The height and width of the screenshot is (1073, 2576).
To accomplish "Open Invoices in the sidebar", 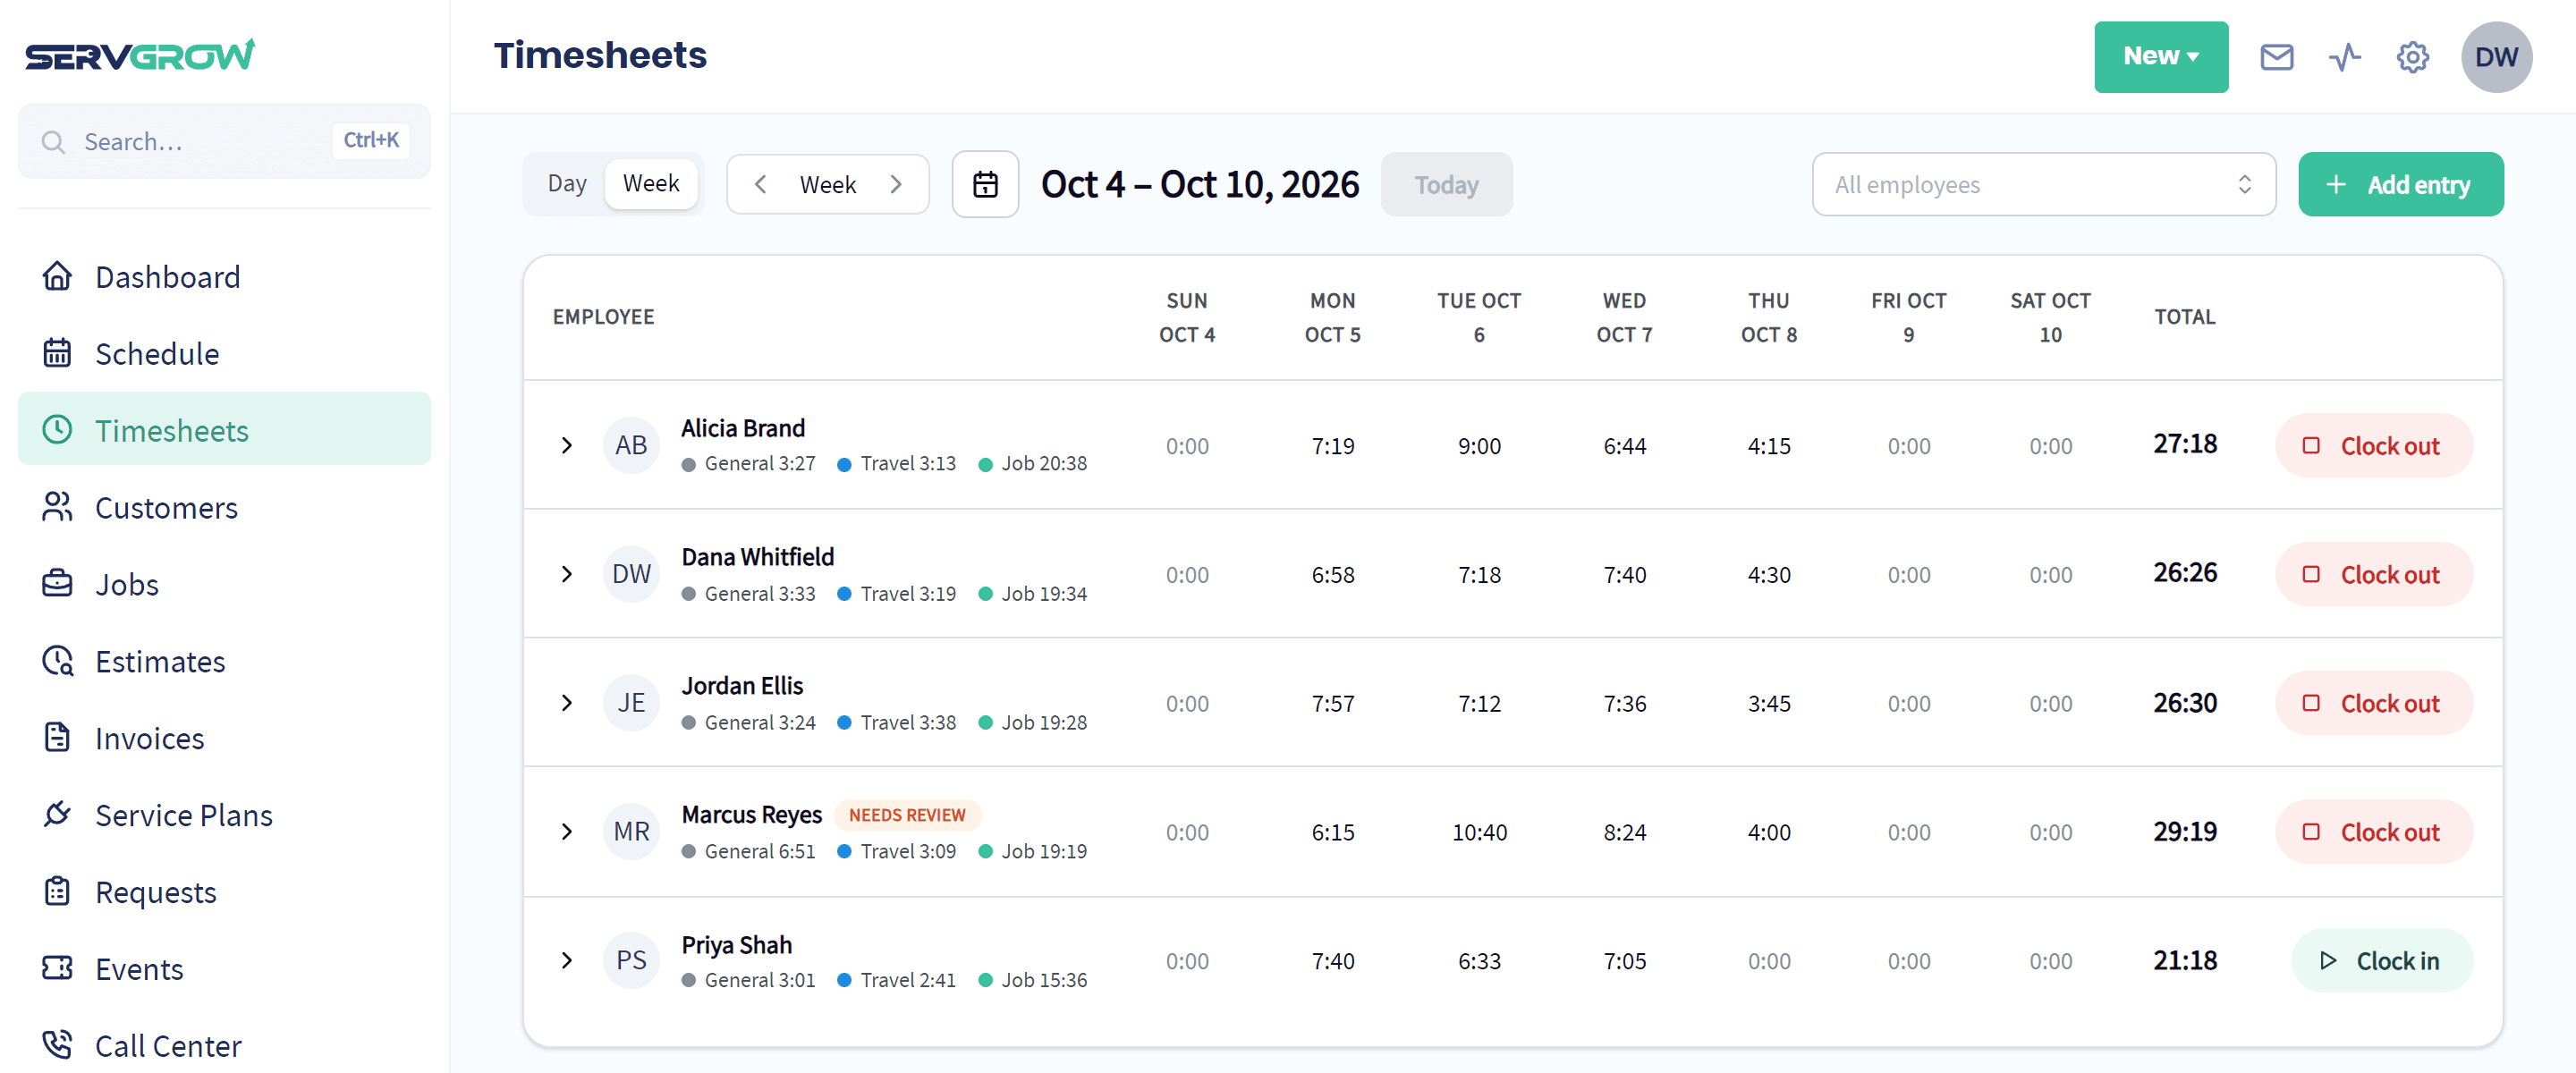I will (x=224, y=739).
